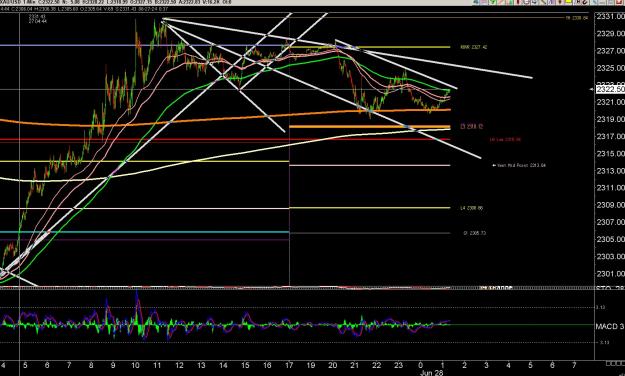Click the hour 0 time axis label
The height and width of the screenshot is (376, 625).
[x=421, y=365]
